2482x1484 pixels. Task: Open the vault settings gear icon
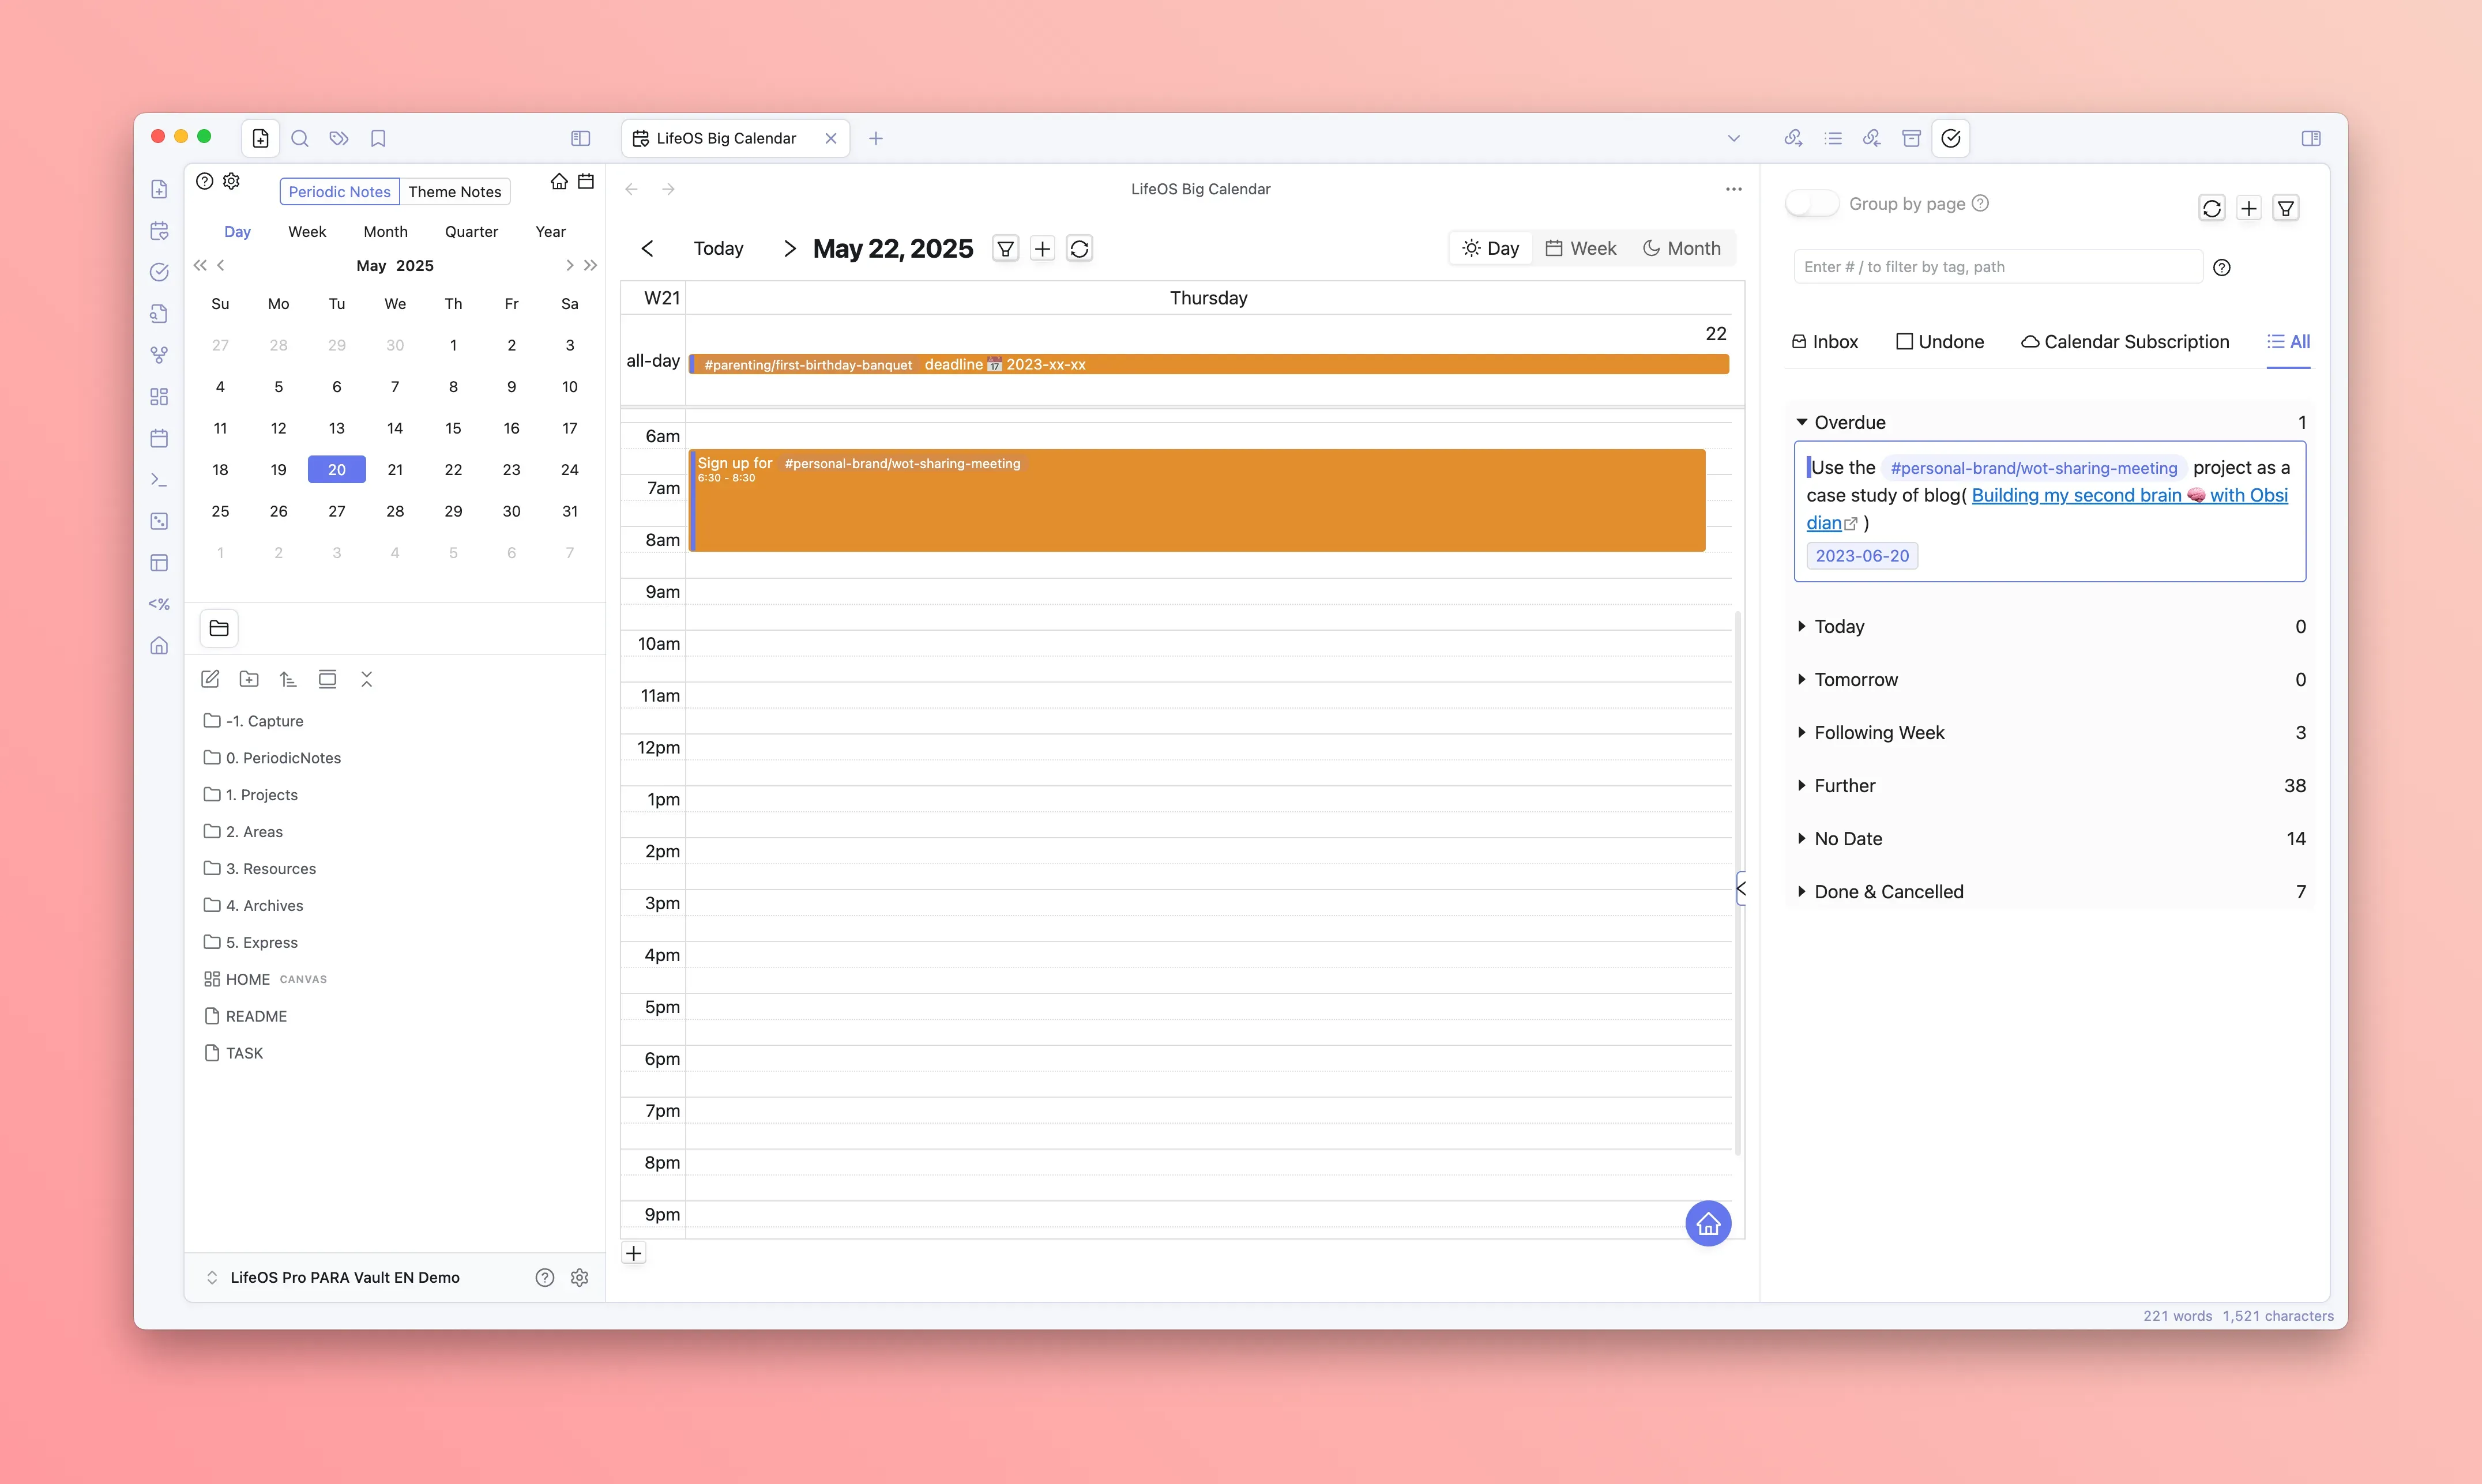(579, 1277)
